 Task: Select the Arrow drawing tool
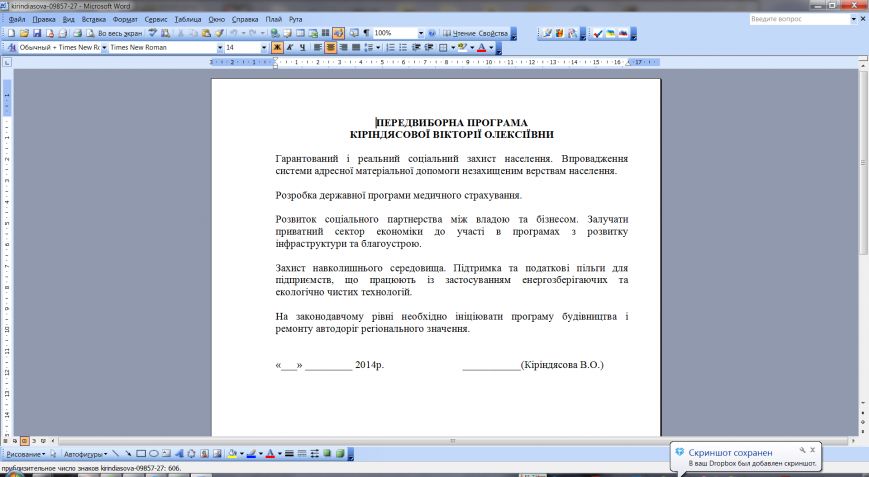coord(128,453)
